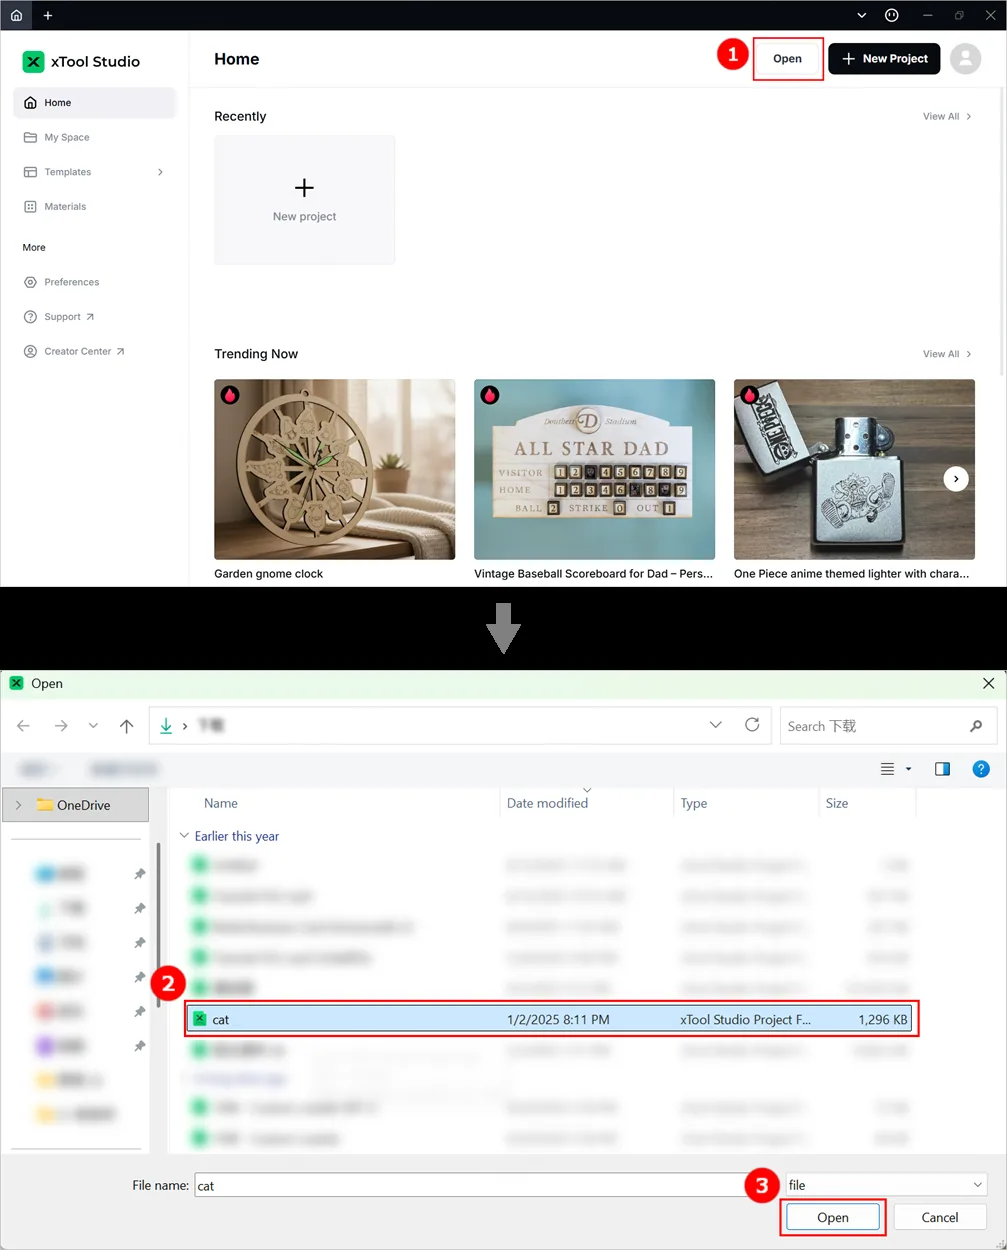The width and height of the screenshot is (1007, 1250).
Task: Toggle the preview pane icon
Action: (x=942, y=769)
